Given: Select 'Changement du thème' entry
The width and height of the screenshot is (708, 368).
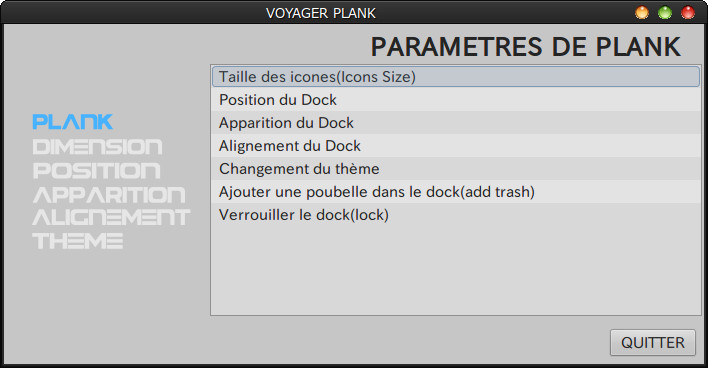Looking at the screenshot, I should coord(456,169).
